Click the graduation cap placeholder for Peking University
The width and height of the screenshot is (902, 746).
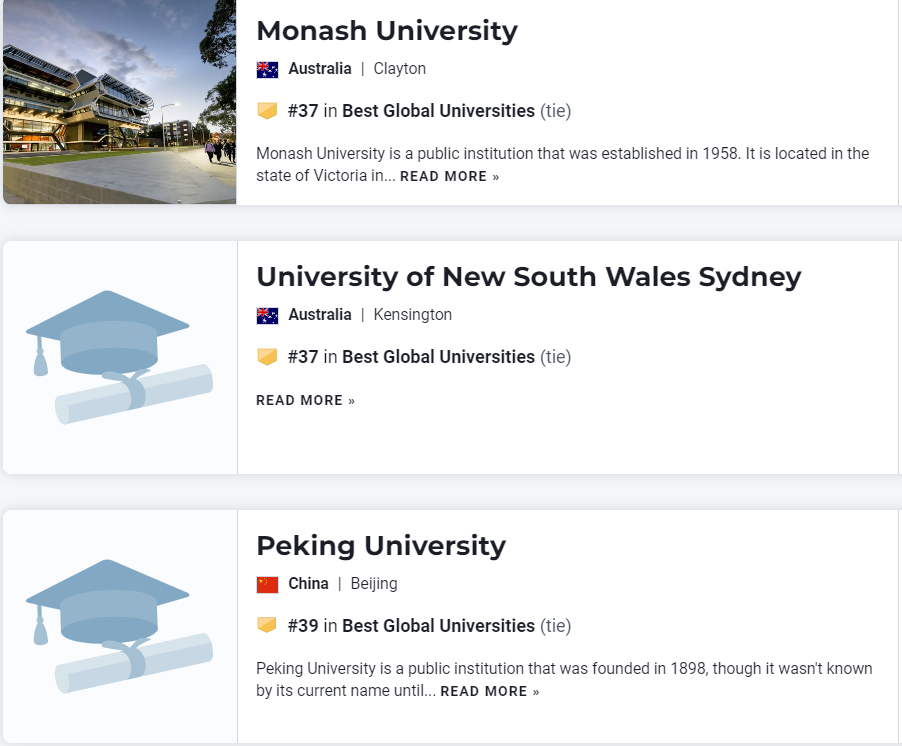[120, 626]
